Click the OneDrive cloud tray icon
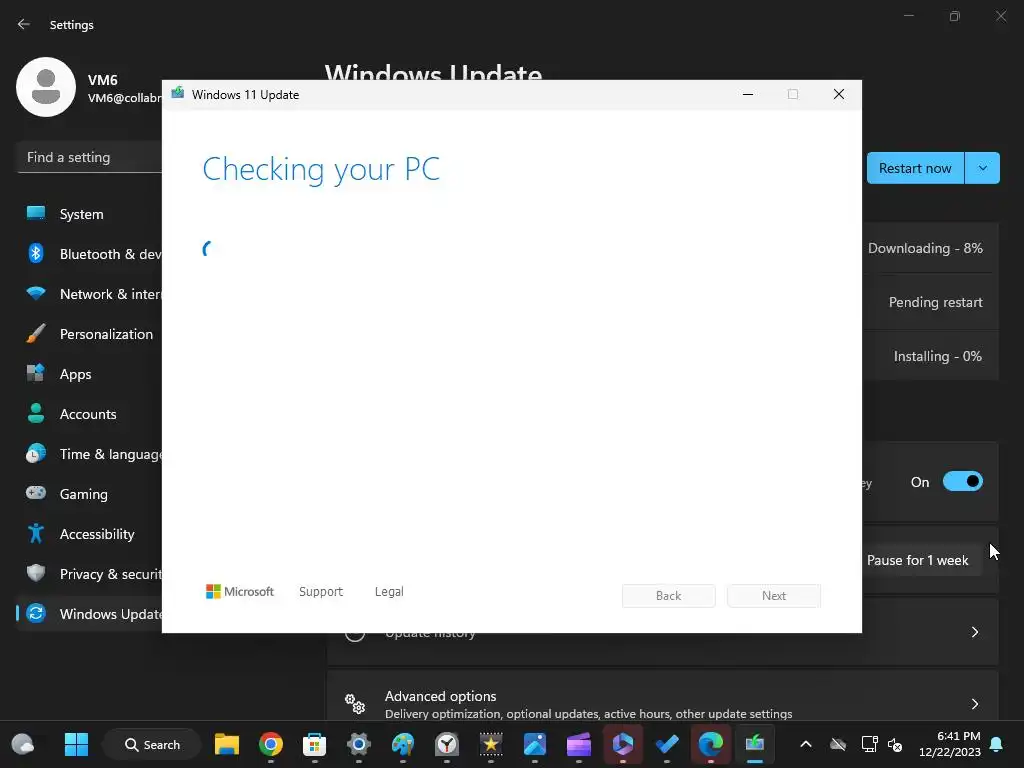Screen dimensions: 1024x768 [838, 744]
